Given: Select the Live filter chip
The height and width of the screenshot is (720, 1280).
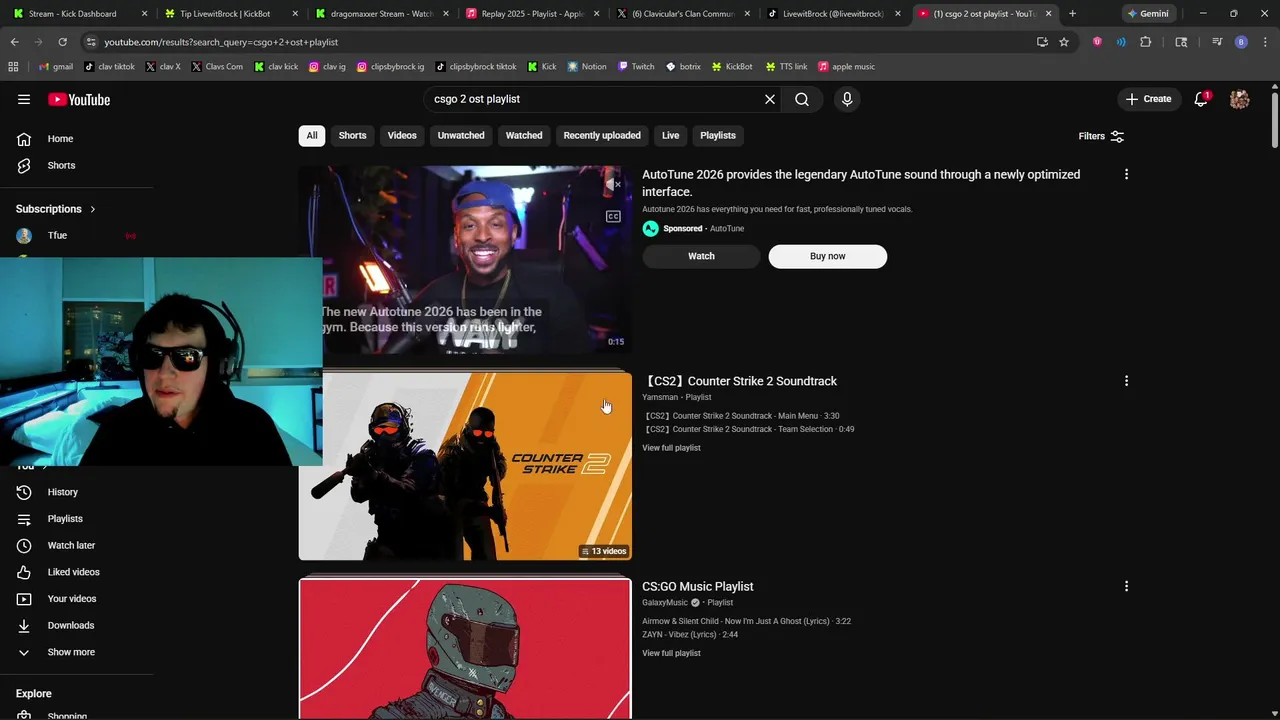Looking at the screenshot, I should [x=670, y=136].
